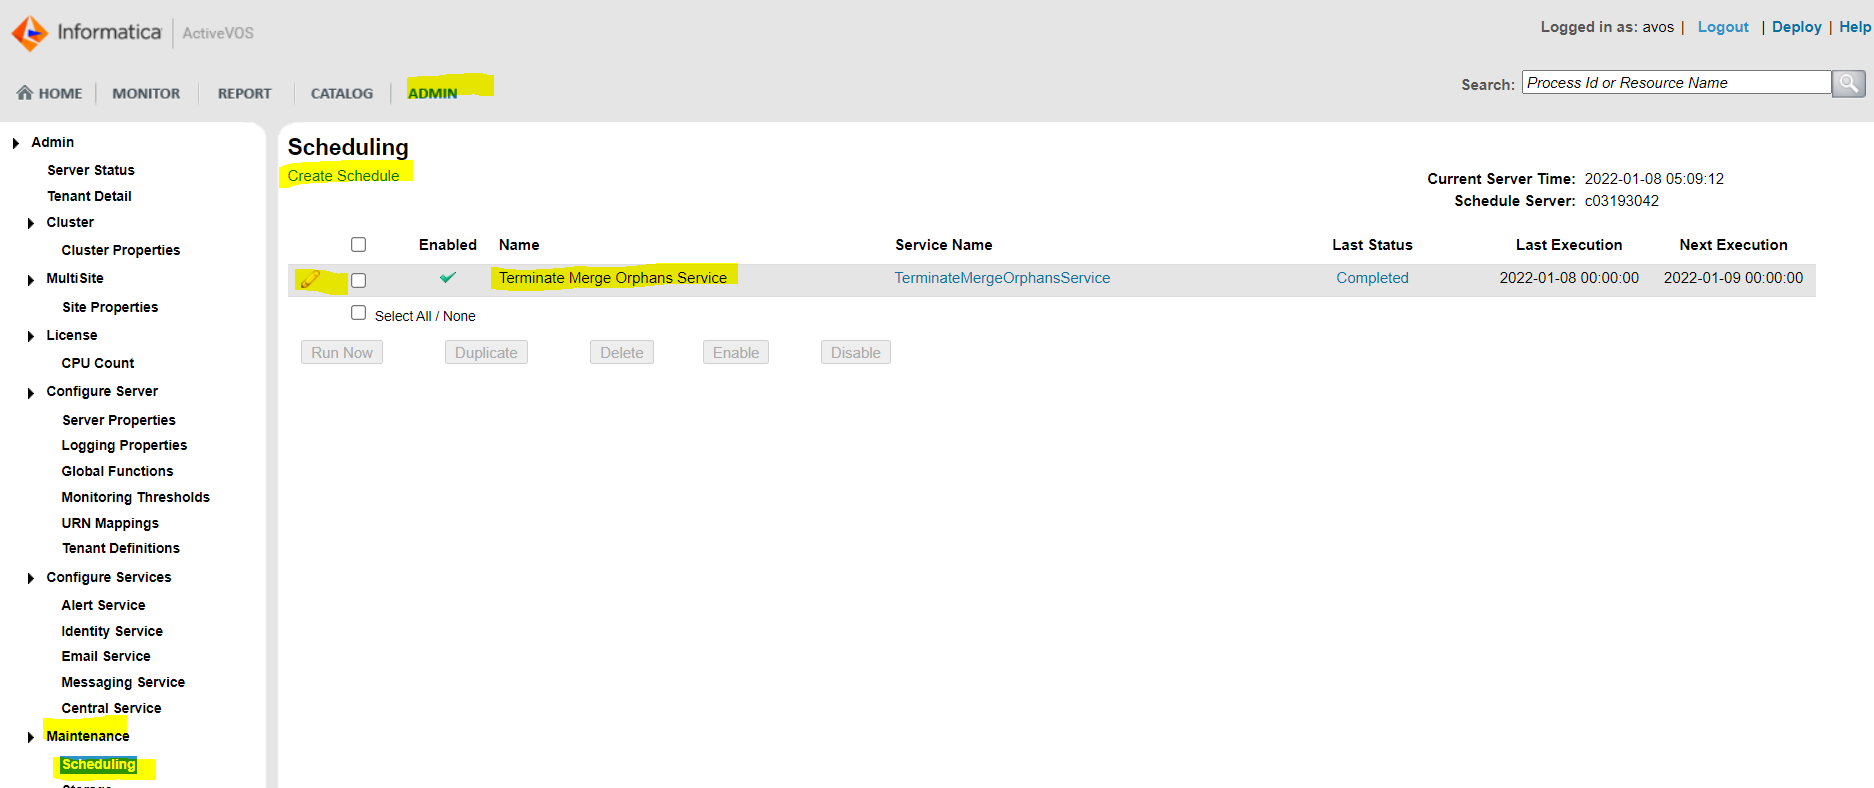Screen dimensions: 1874x788
Task: Check the Terminate Merge Orphans row checkbox
Action: click(x=359, y=280)
